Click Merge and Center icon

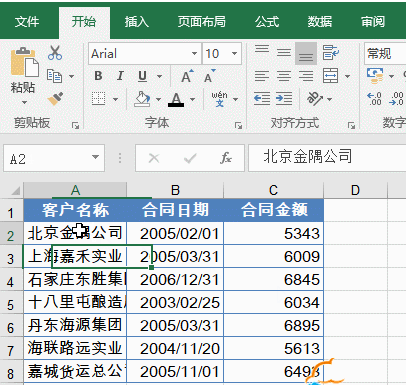pos(330,76)
